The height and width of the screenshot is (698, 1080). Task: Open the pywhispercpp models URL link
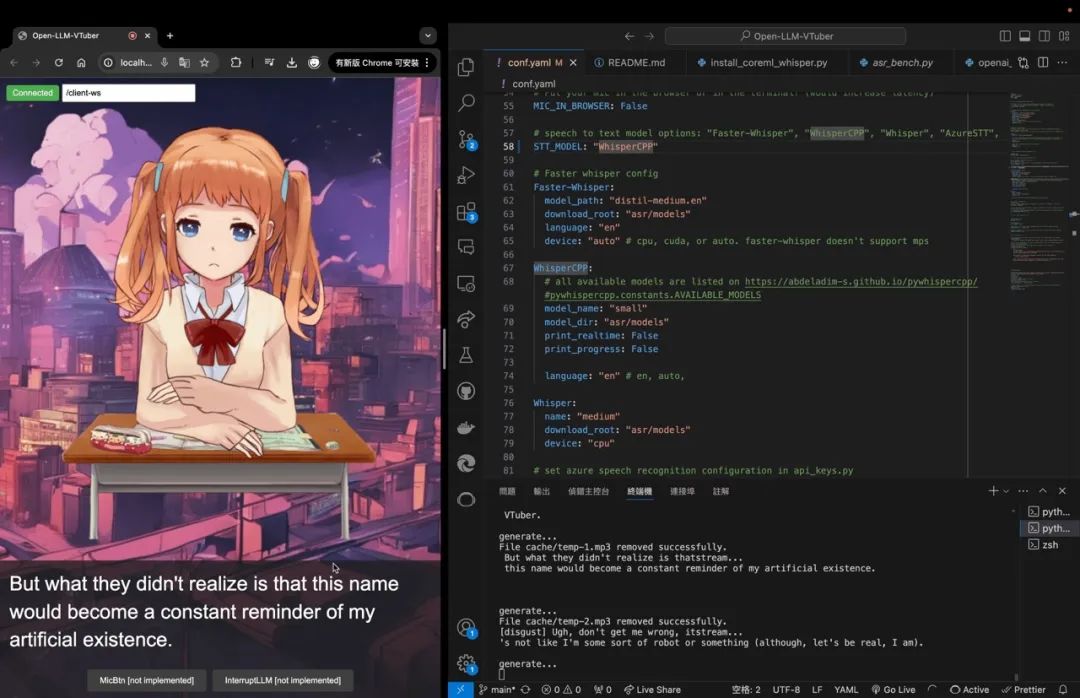861,281
